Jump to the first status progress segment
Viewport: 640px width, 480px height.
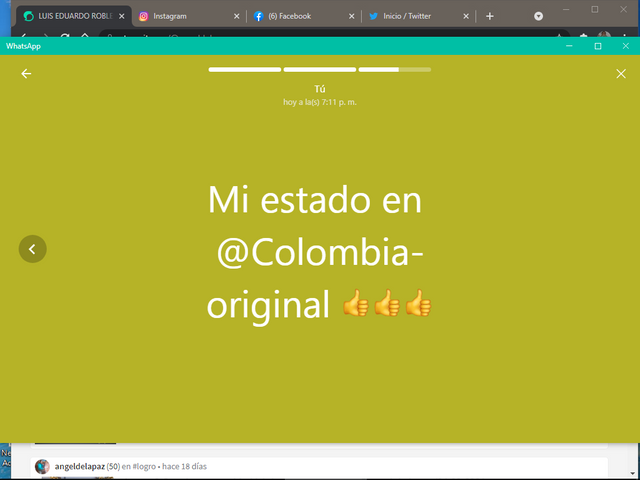pyautogui.click(x=244, y=70)
